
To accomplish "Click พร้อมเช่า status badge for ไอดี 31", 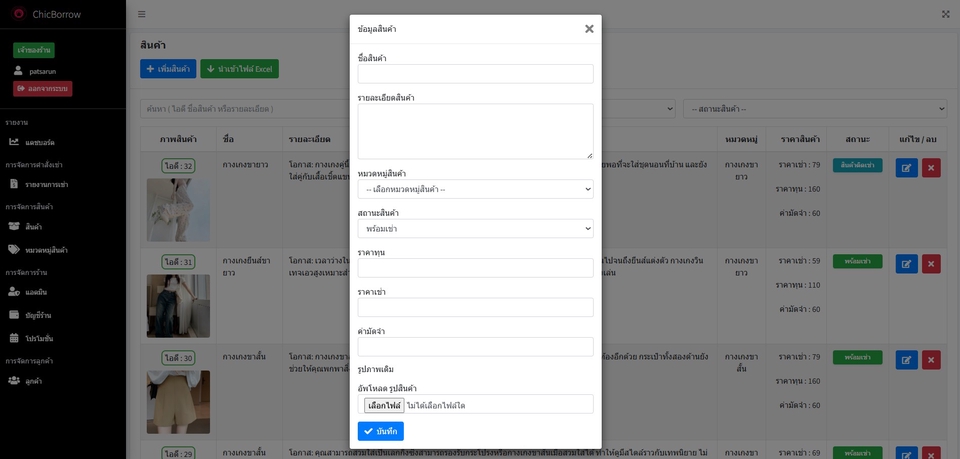I will 857,261.
